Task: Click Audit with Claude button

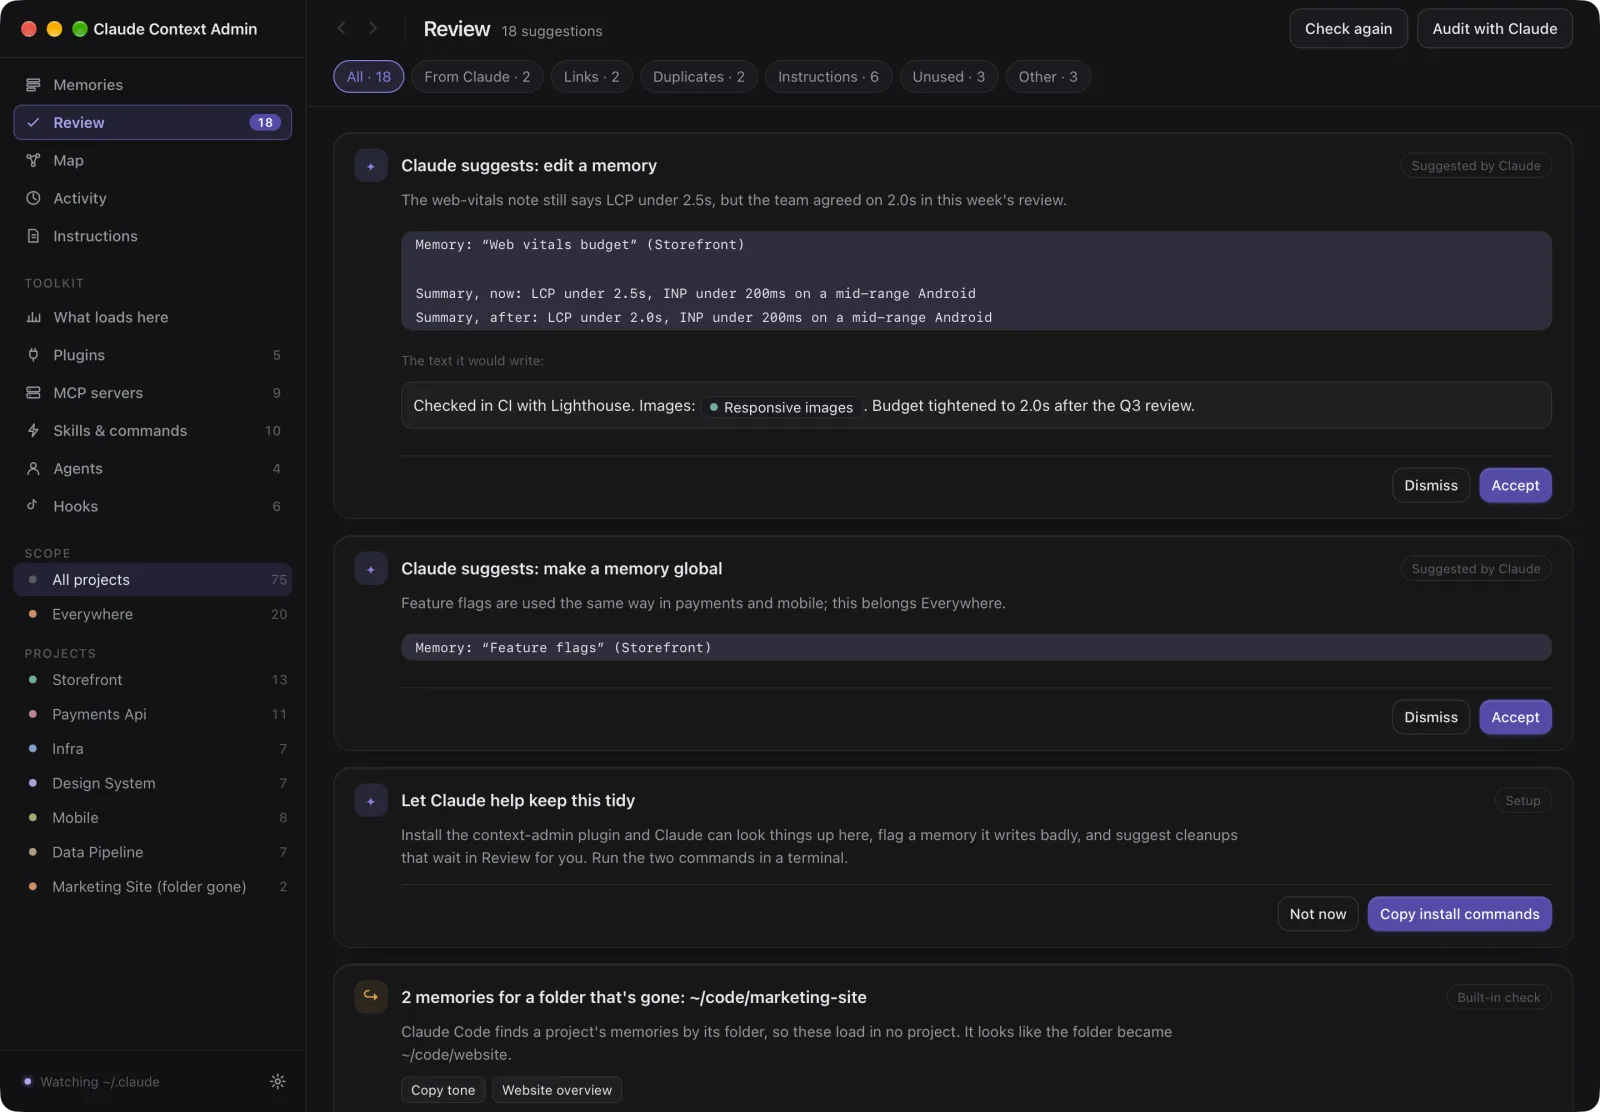Action: pyautogui.click(x=1494, y=29)
